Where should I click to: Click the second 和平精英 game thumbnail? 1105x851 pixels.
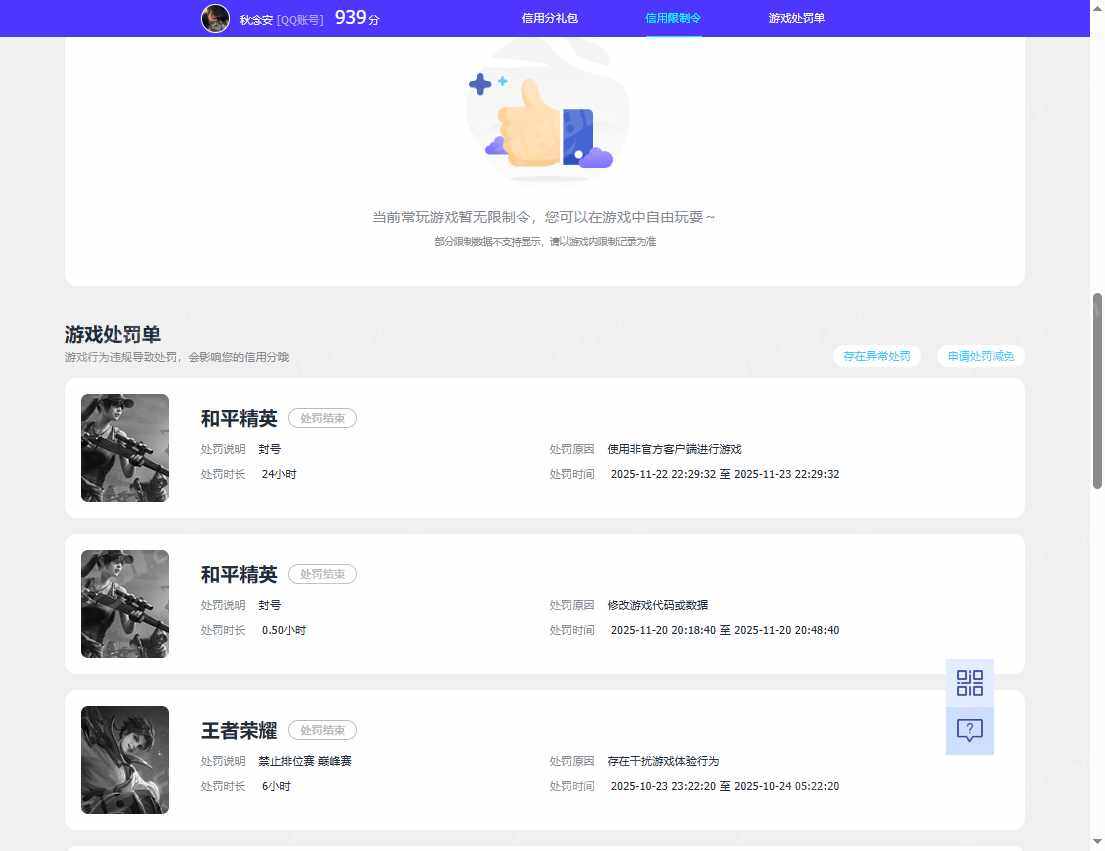click(125, 604)
